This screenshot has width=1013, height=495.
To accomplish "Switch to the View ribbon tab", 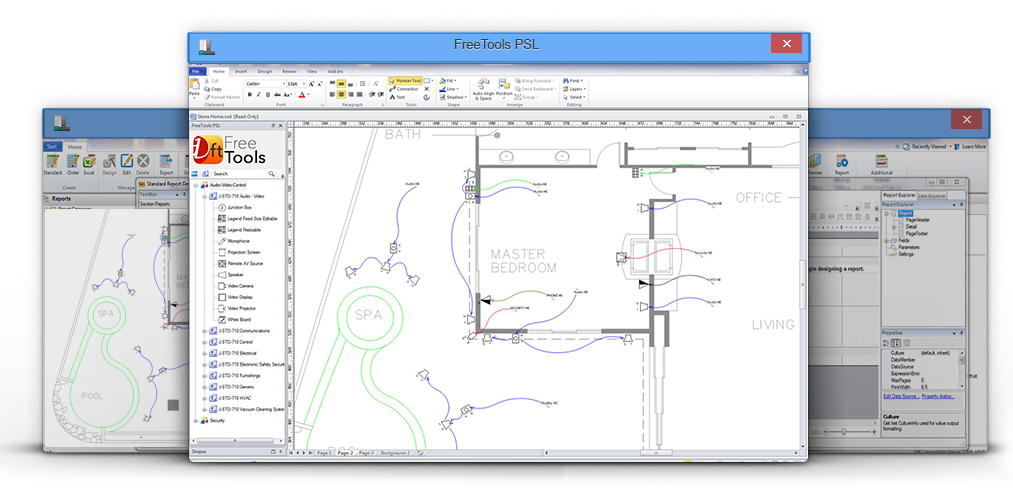I will point(312,71).
